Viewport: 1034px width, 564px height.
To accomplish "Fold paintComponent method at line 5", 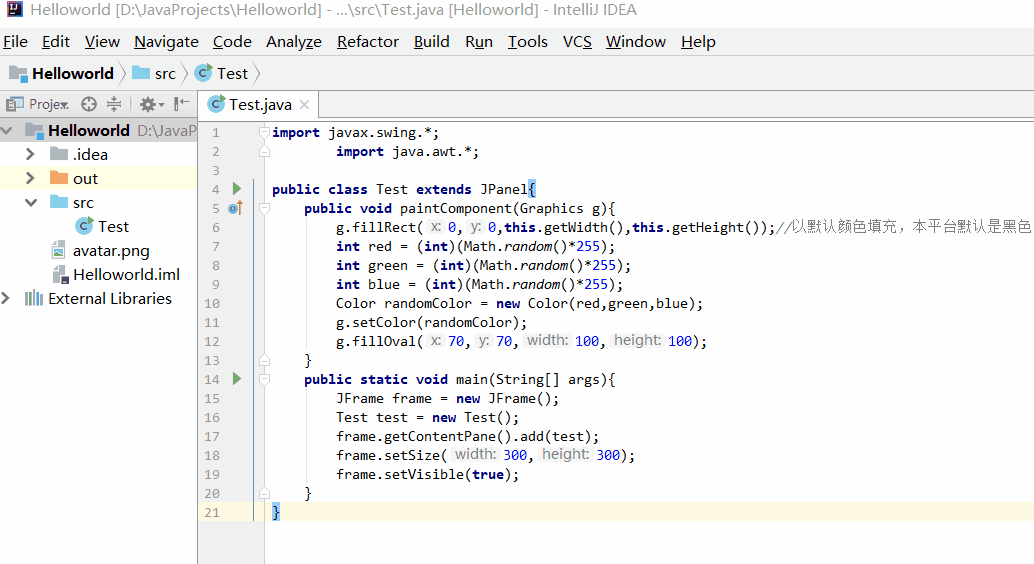I will (x=264, y=208).
